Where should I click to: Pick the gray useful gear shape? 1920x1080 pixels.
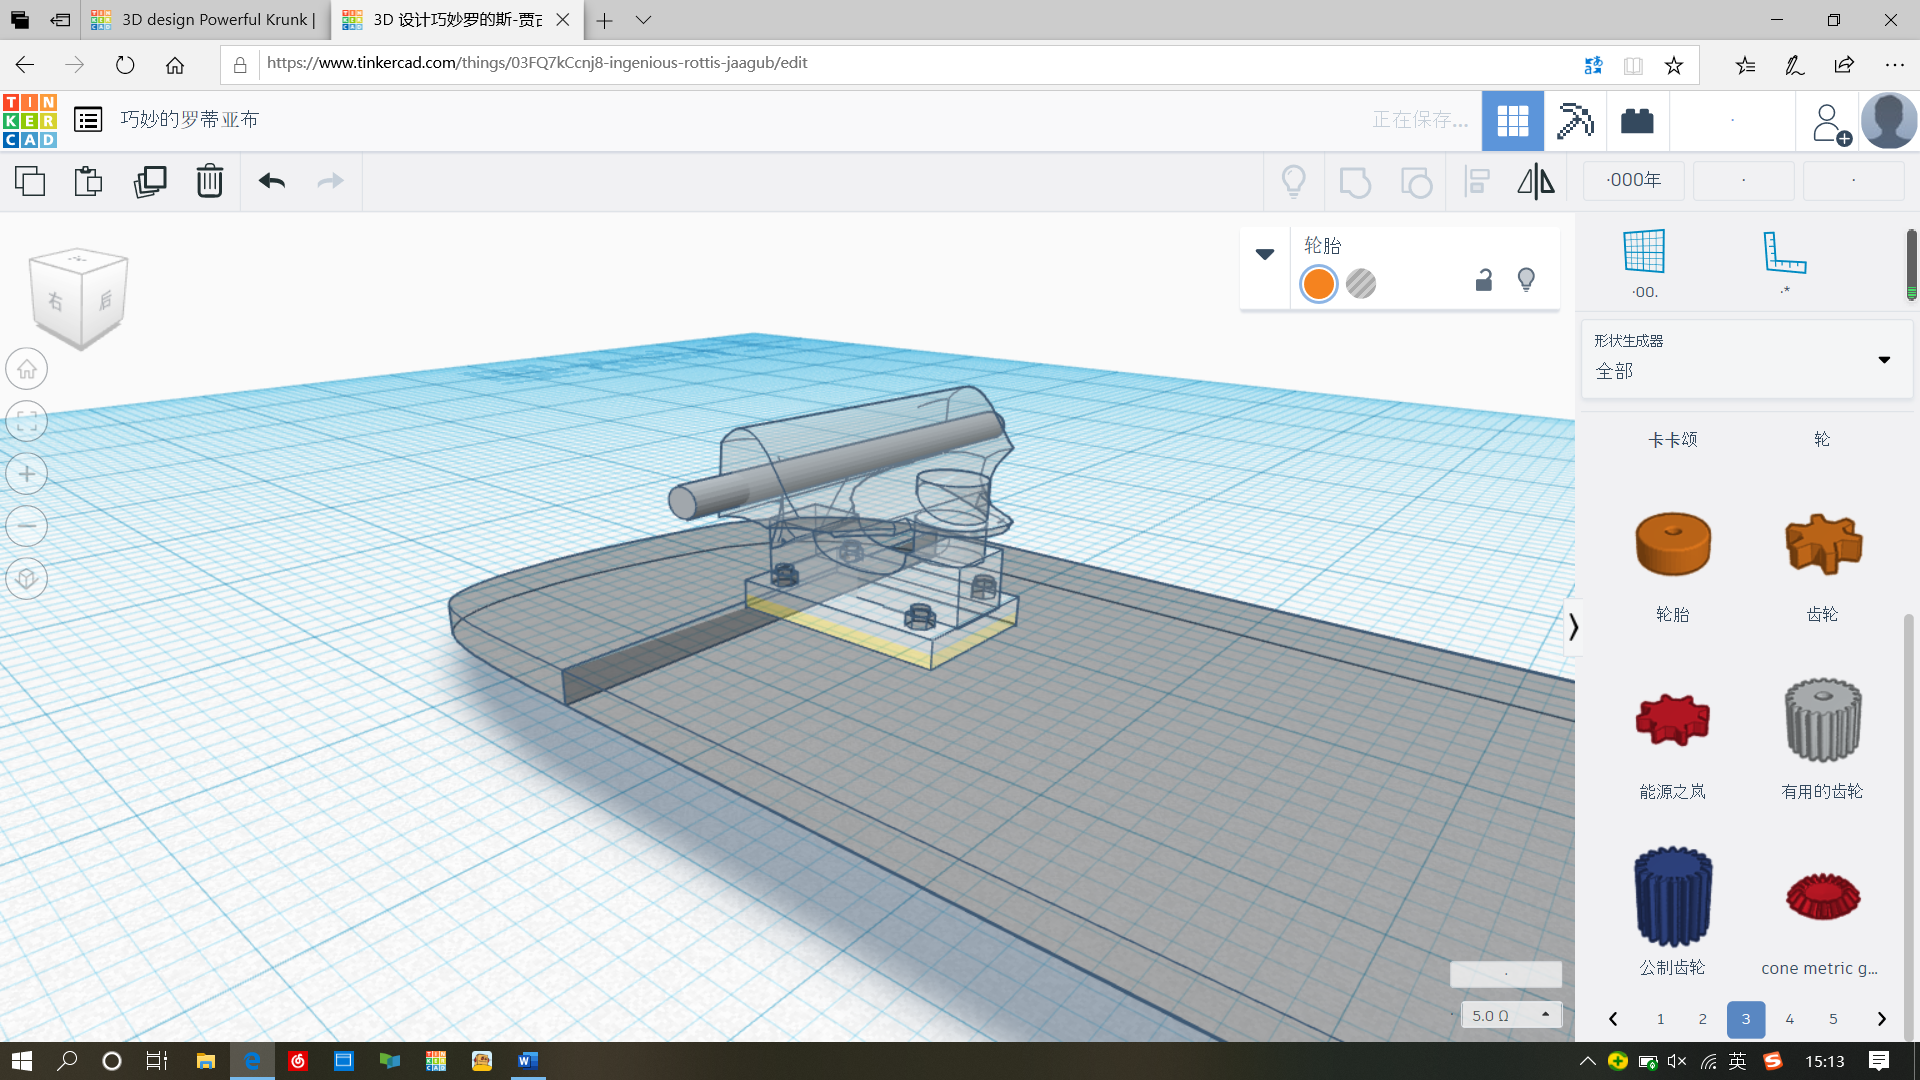pyautogui.click(x=1823, y=719)
